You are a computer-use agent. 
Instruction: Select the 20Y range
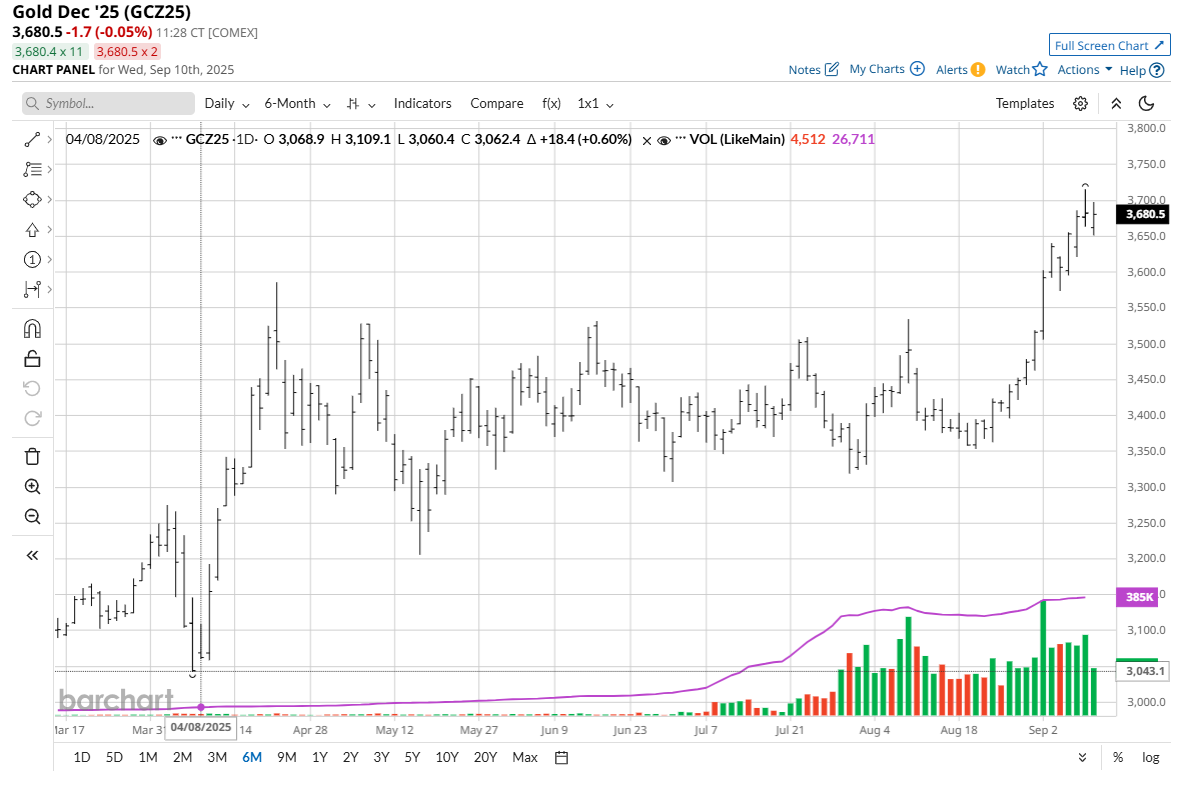pos(485,757)
